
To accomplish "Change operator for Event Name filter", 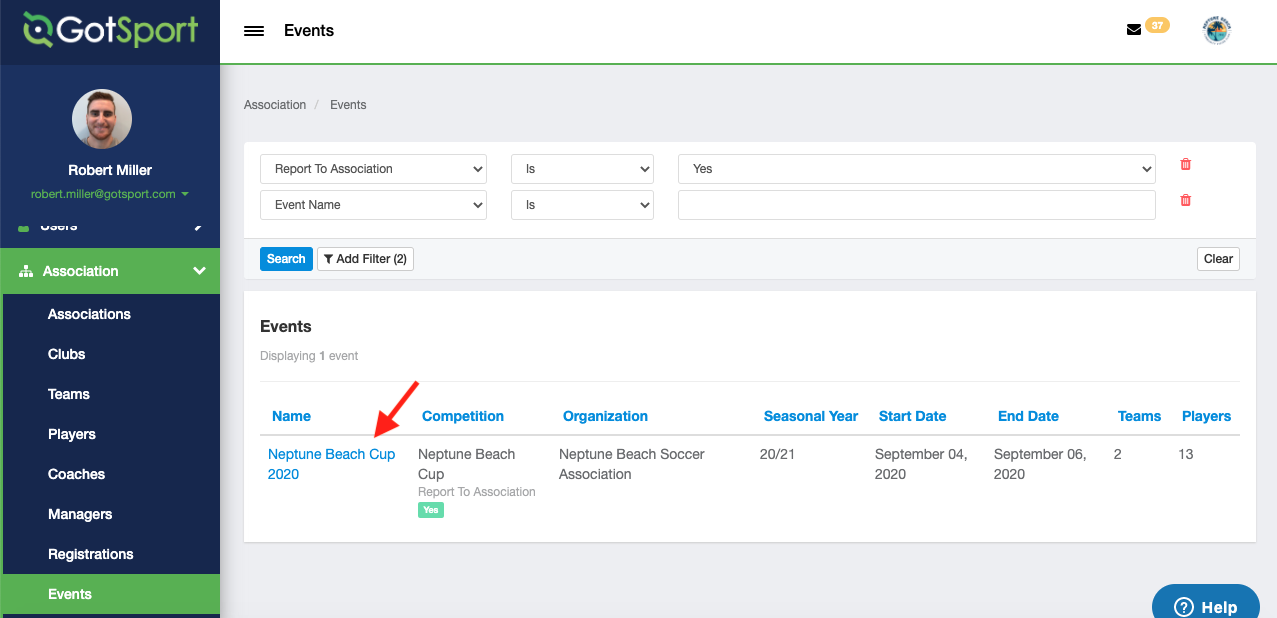I will click(582, 205).
